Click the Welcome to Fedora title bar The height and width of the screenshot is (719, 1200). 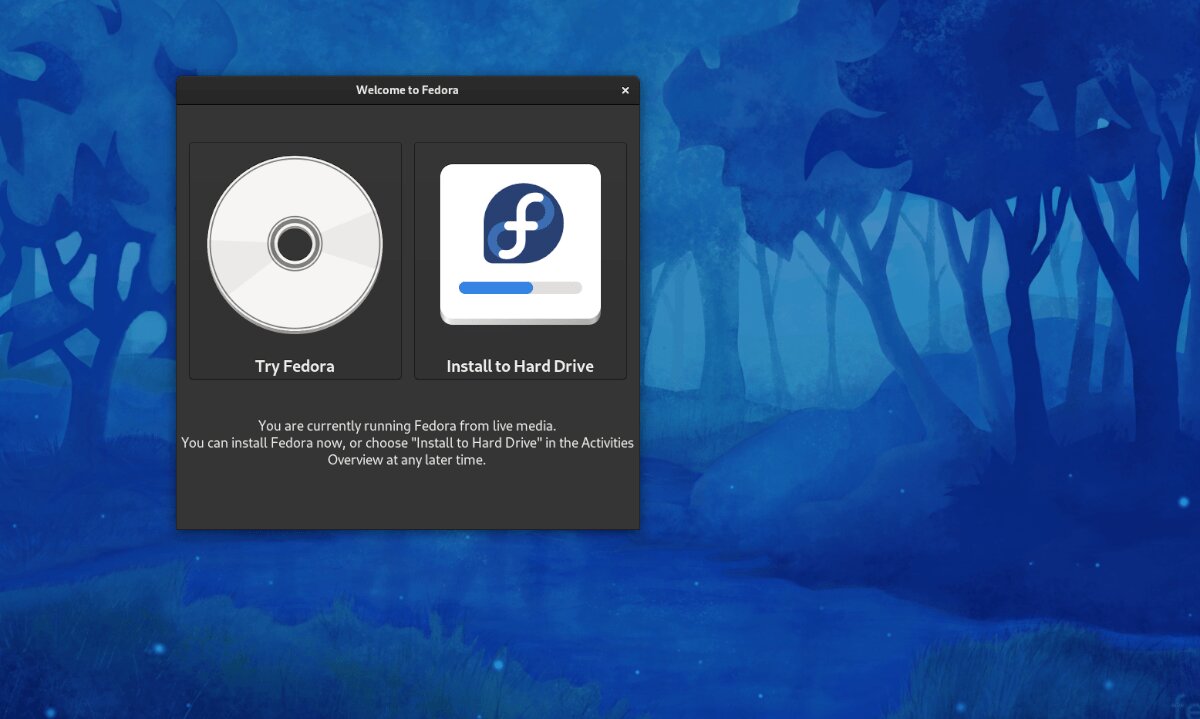(x=407, y=90)
